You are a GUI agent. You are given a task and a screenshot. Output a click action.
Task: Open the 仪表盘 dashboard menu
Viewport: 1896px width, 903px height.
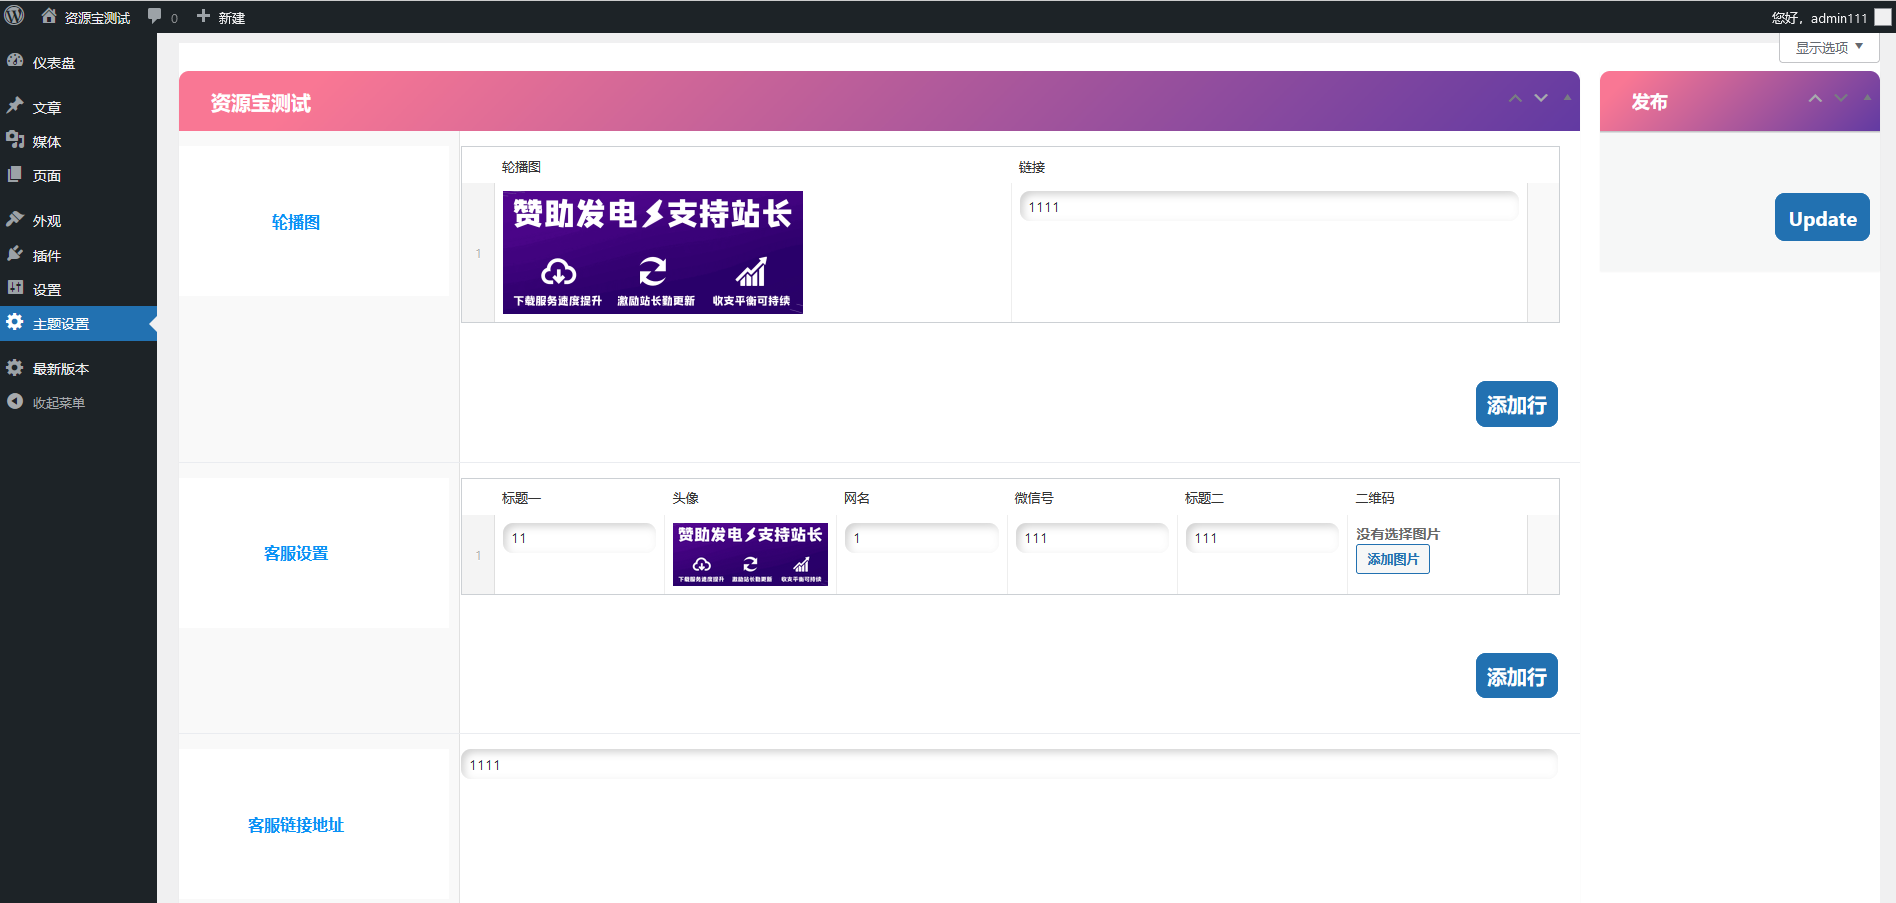pos(53,63)
